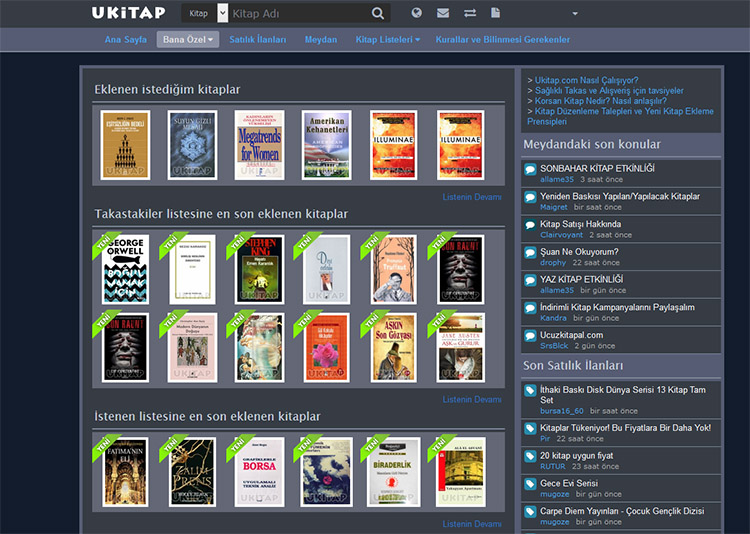The width and height of the screenshot is (750, 534).
Task: Open the Biraderlik book cover
Action: (x=393, y=472)
